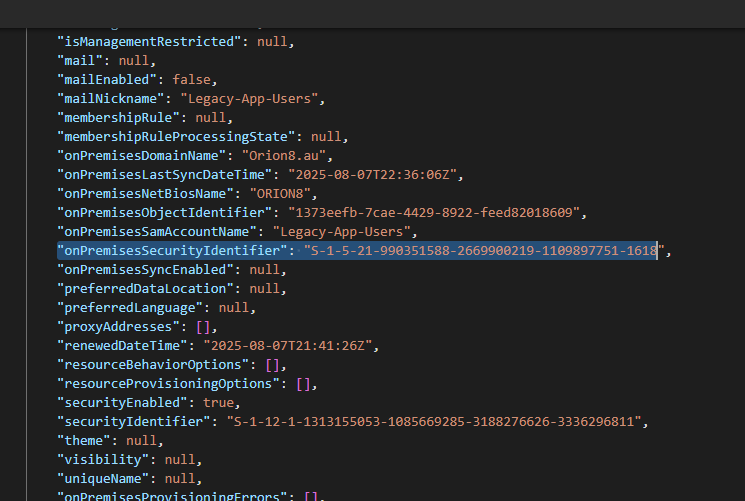Click the "isManagementRestricted" key
The image size is (745, 501).
[146, 41]
